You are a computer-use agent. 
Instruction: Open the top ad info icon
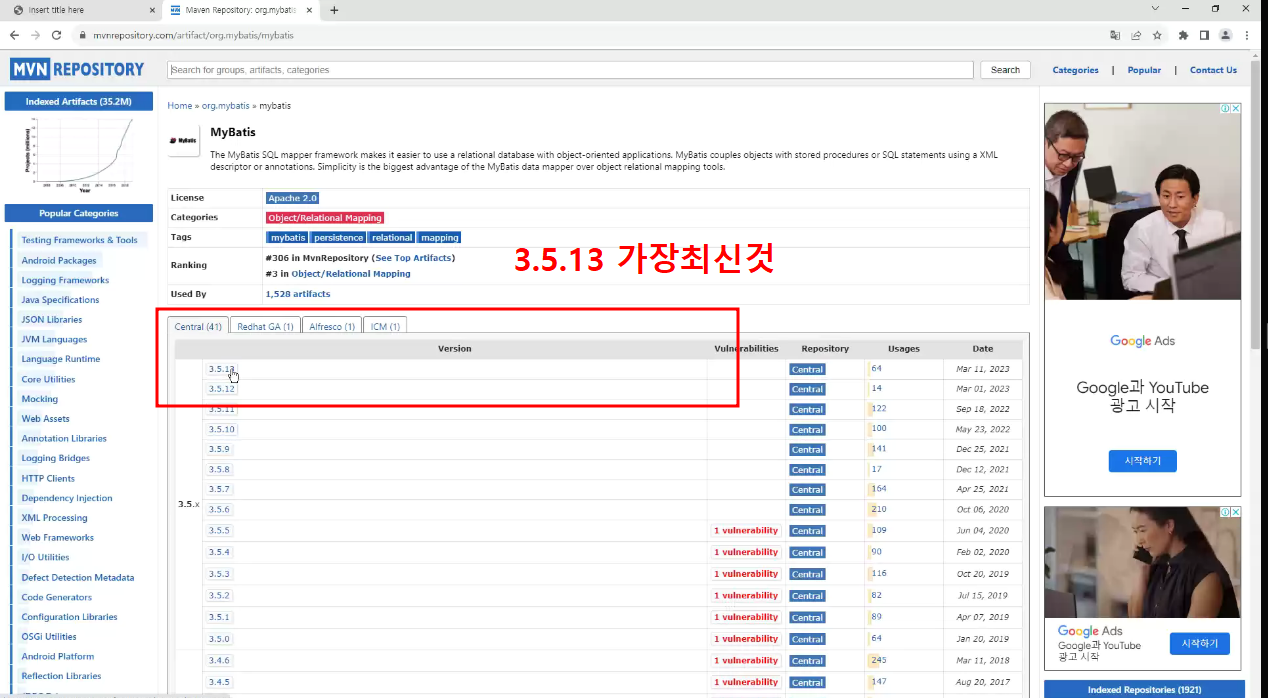1225,108
